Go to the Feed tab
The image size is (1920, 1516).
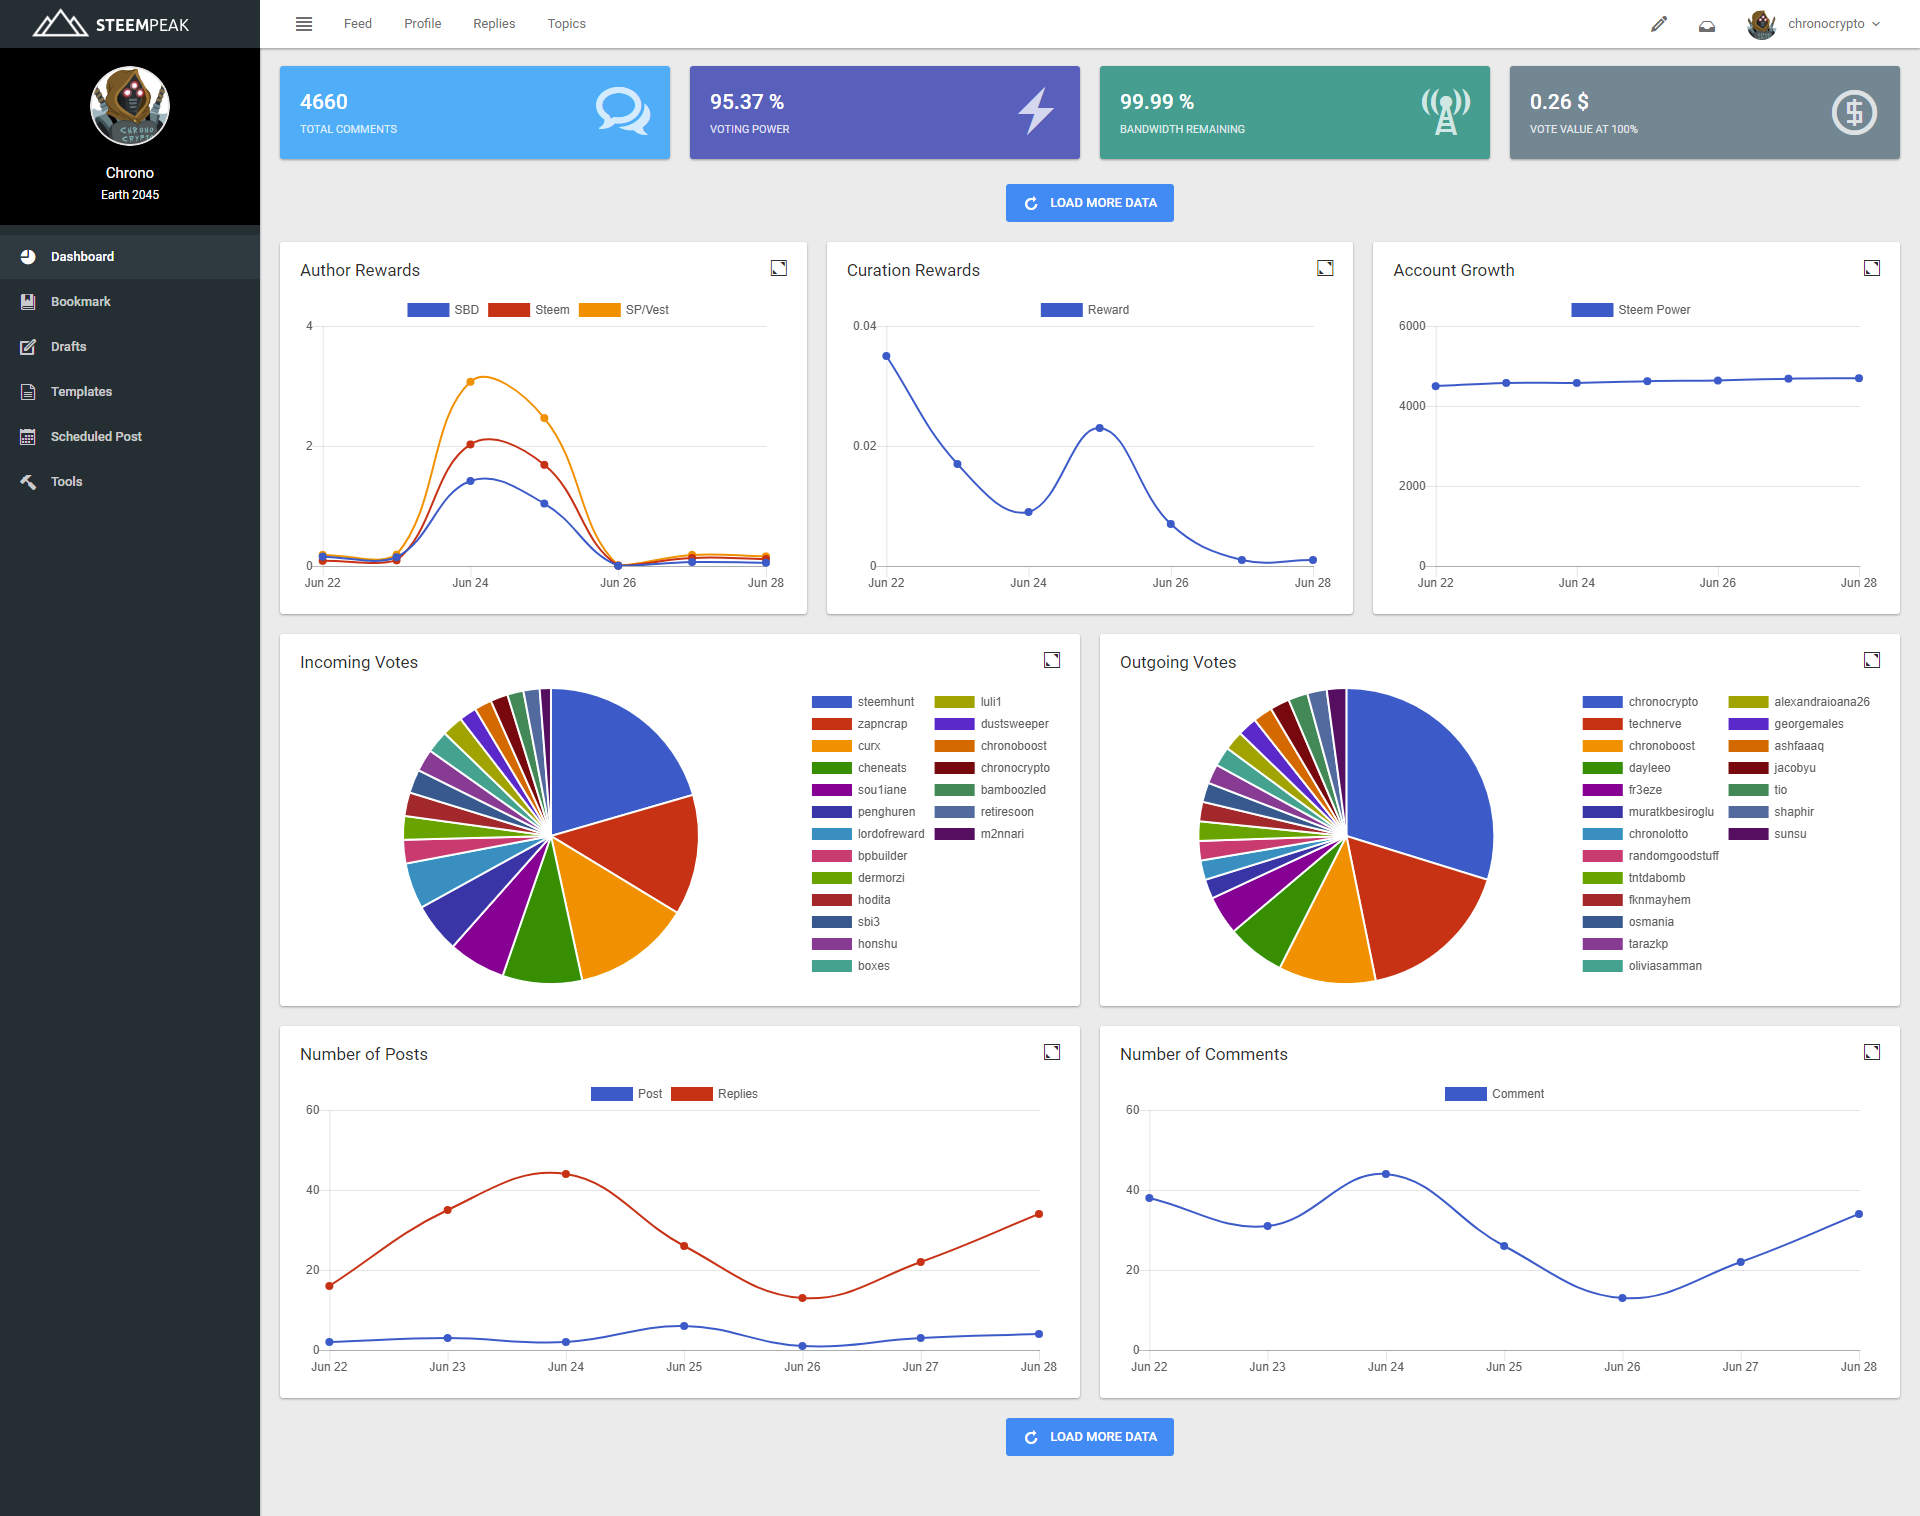(x=357, y=24)
